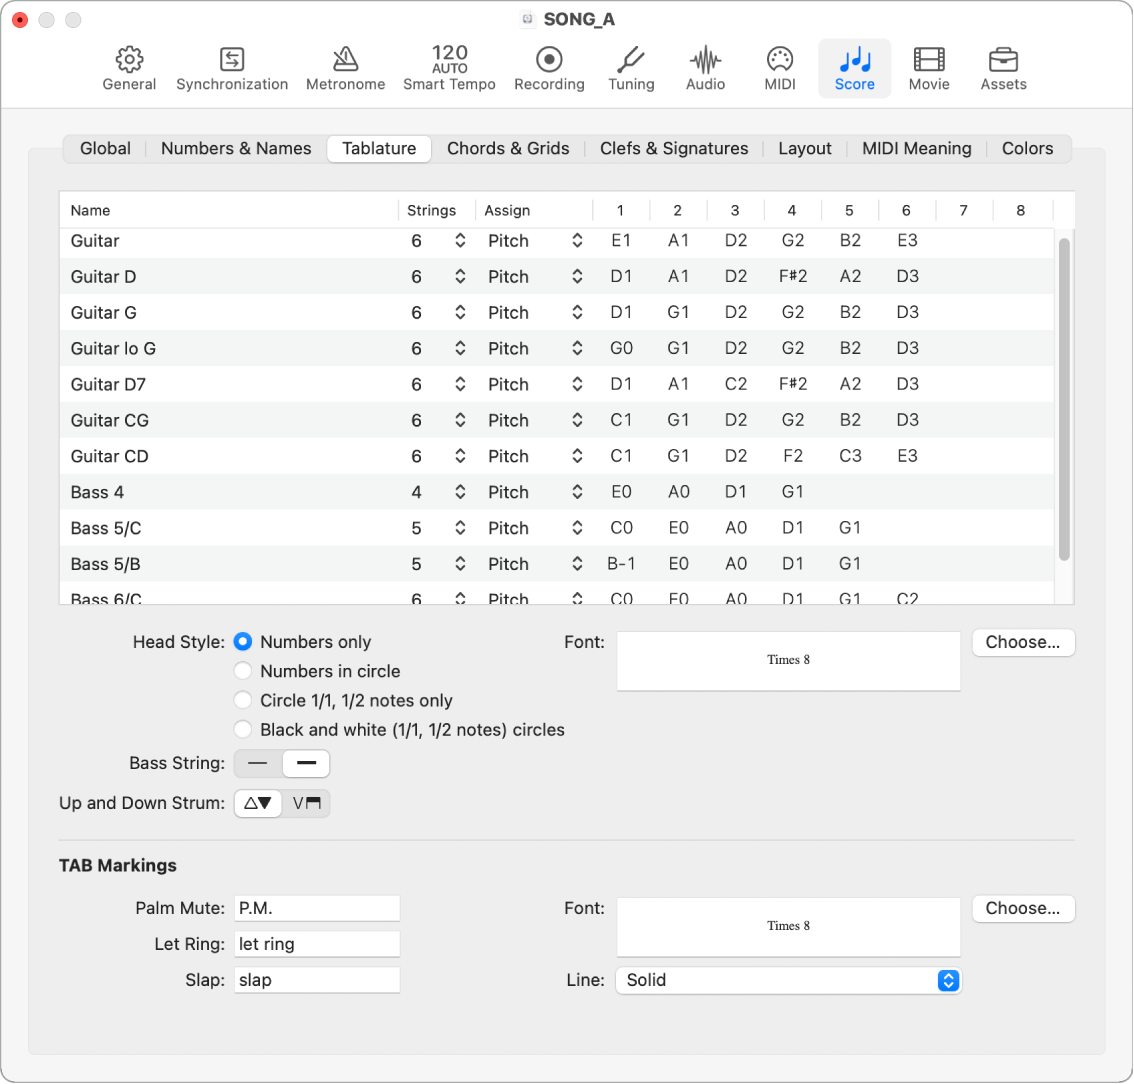Viewport: 1134px width, 1084px height.
Task: Select the Tablature tab
Action: click(379, 149)
